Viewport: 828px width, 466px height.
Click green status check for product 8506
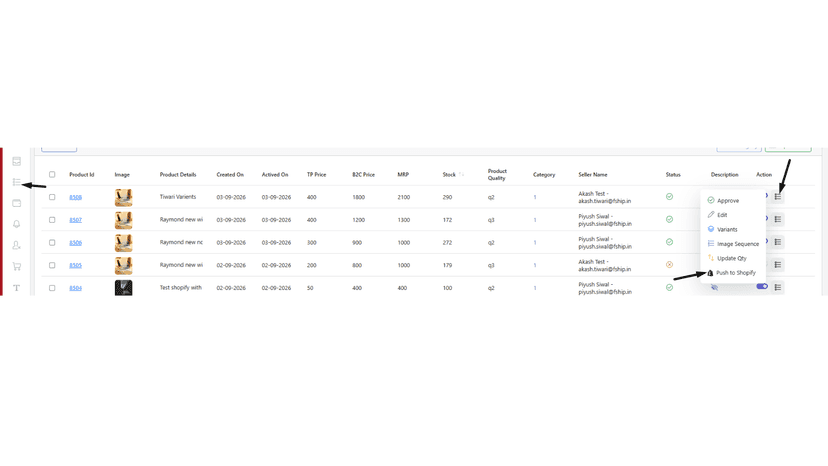coord(669,242)
